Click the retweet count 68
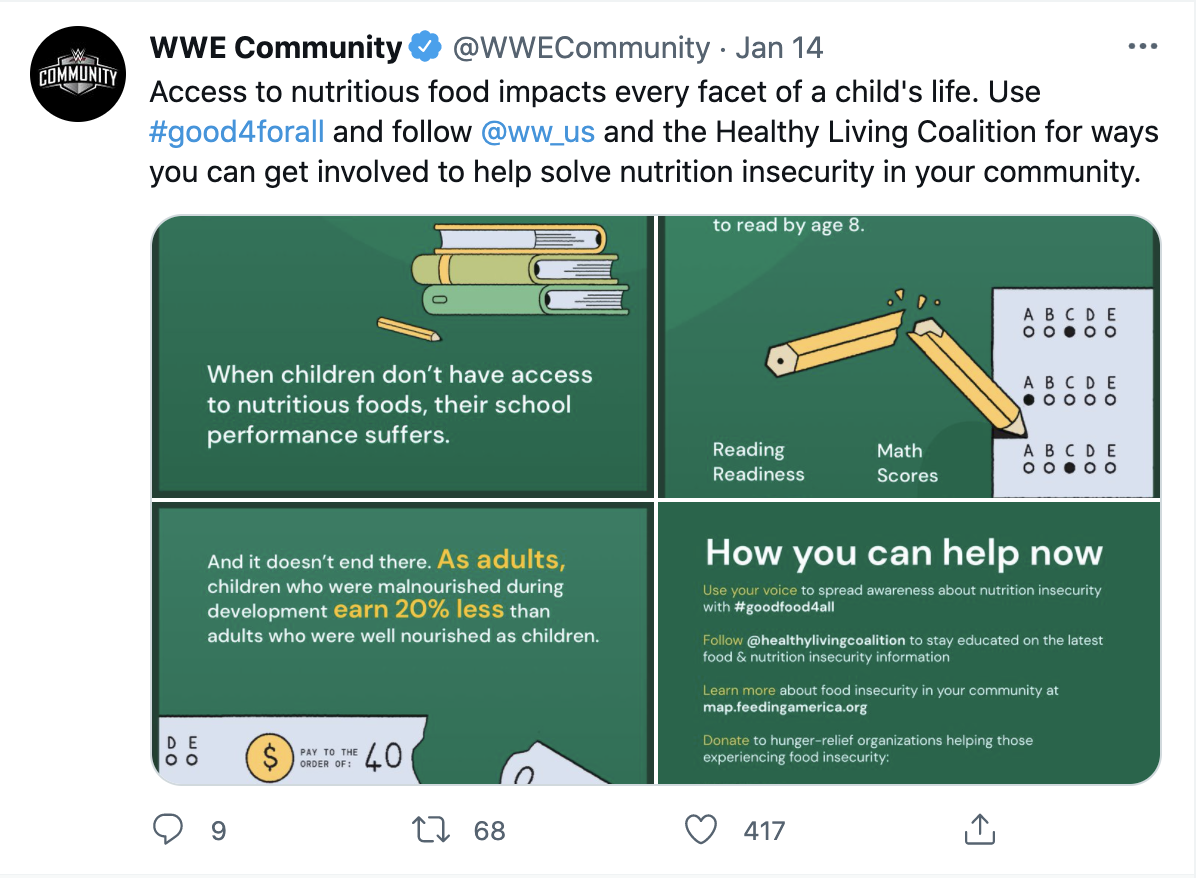Viewport: 1200px width, 878px height. pos(489,830)
